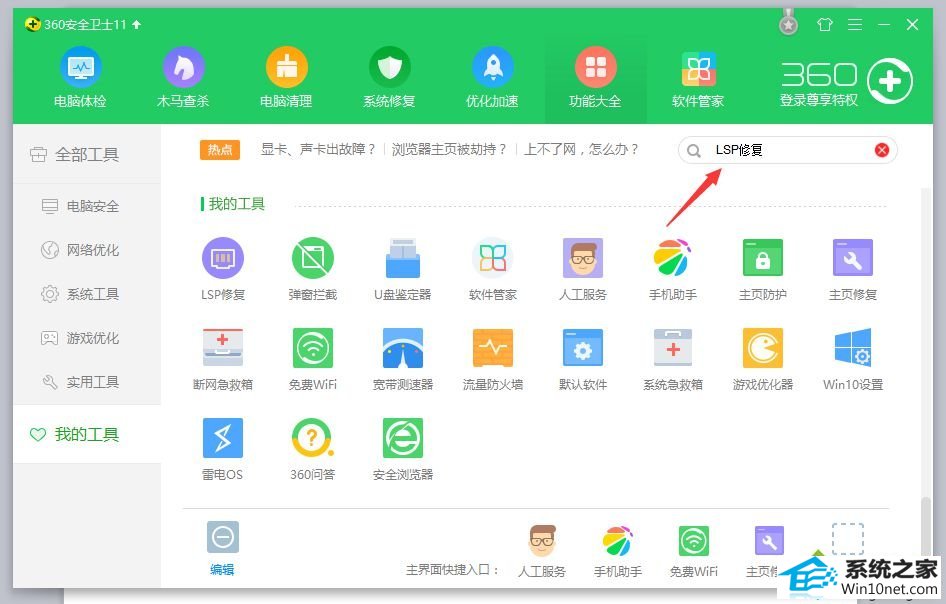Open the 360问答 tool
946x604 pixels.
(x=313, y=449)
